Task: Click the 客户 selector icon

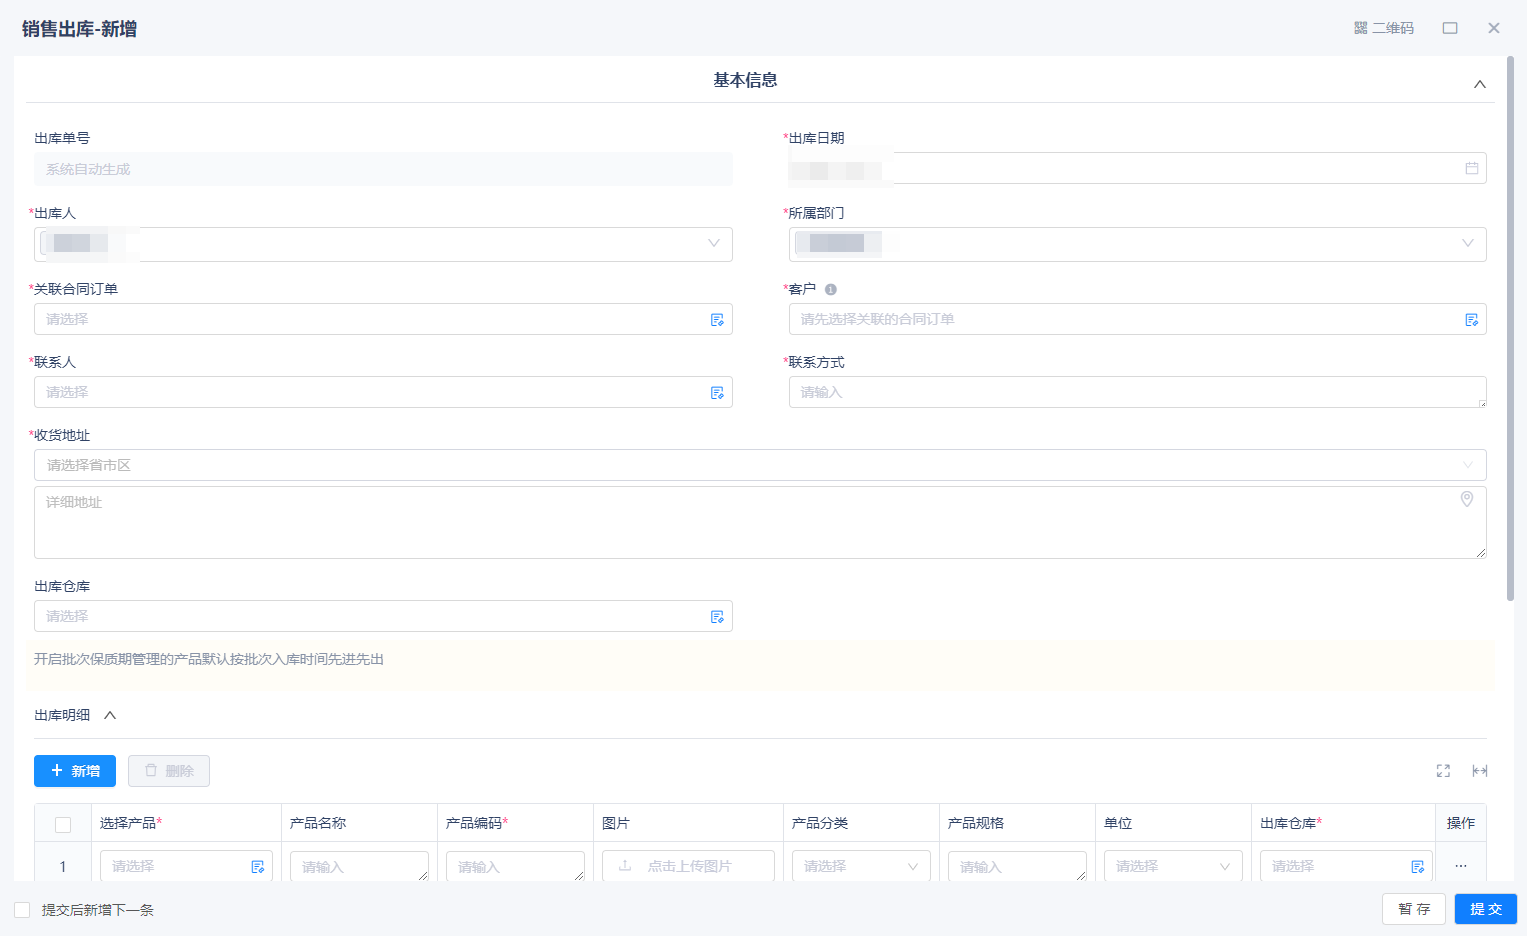Action: click(x=1471, y=320)
